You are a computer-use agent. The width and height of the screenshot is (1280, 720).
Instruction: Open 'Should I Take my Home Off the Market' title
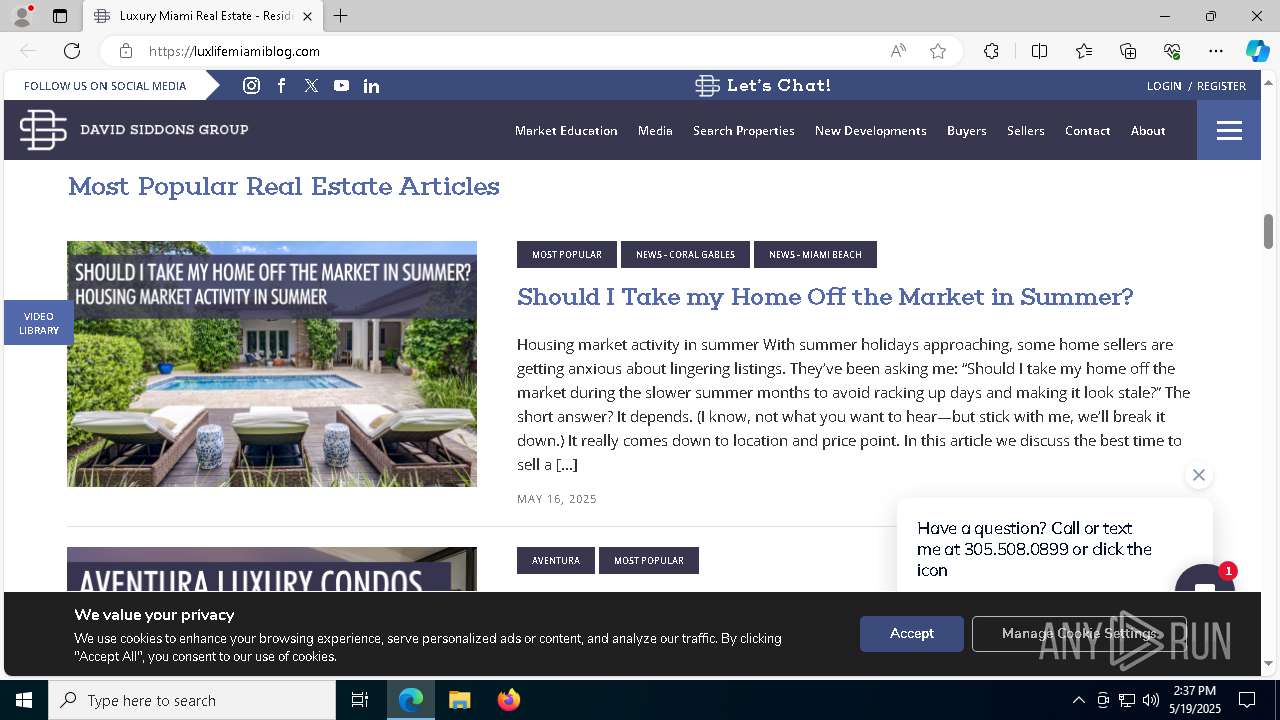pos(825,297)
